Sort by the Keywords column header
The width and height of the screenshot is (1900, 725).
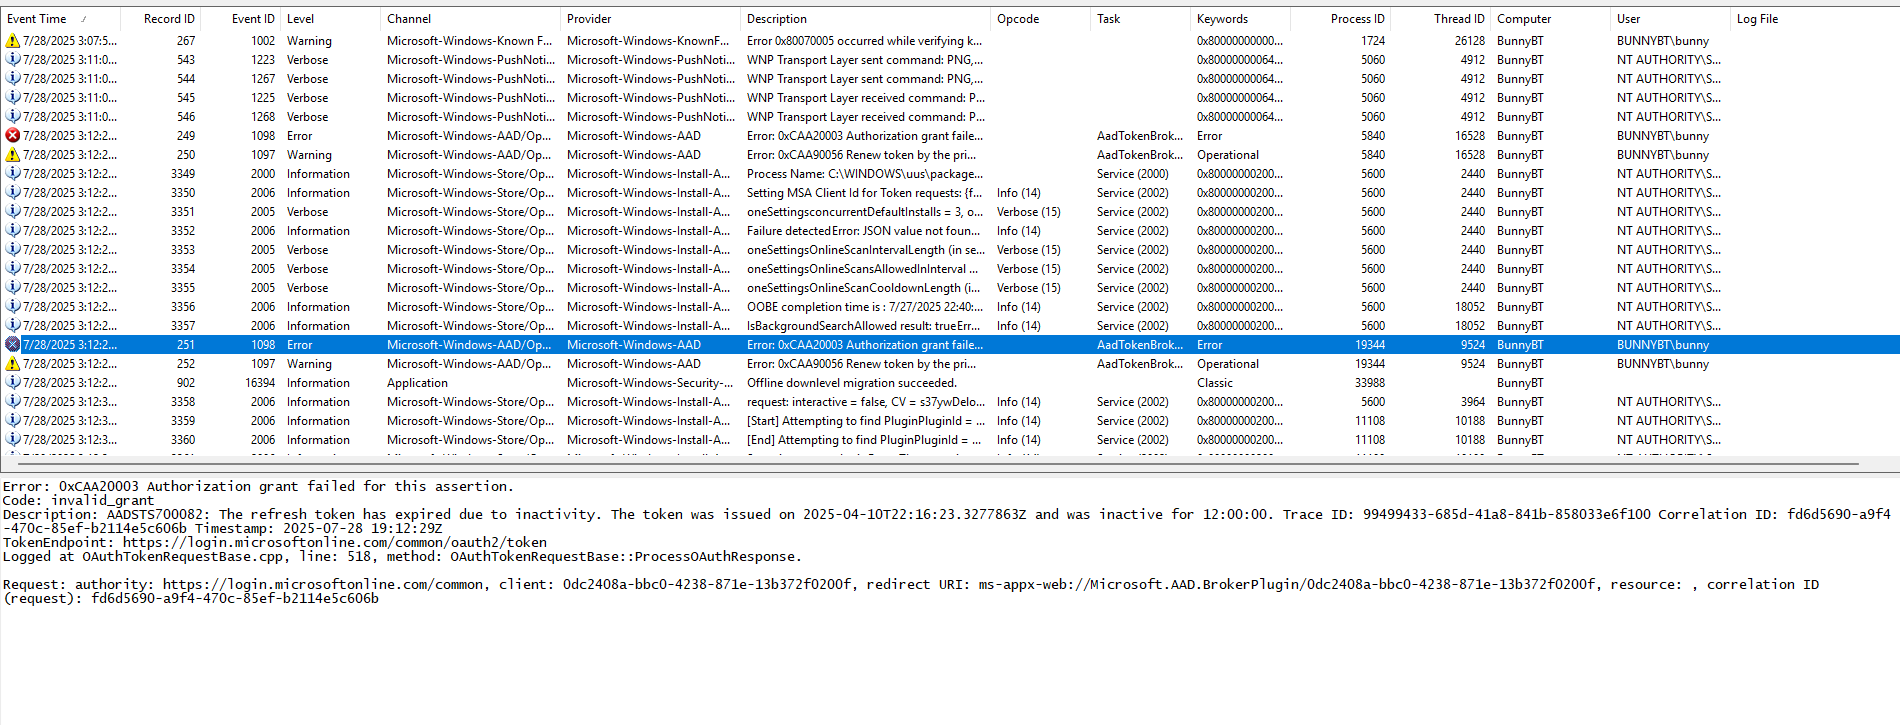(x=1240, y=19)
